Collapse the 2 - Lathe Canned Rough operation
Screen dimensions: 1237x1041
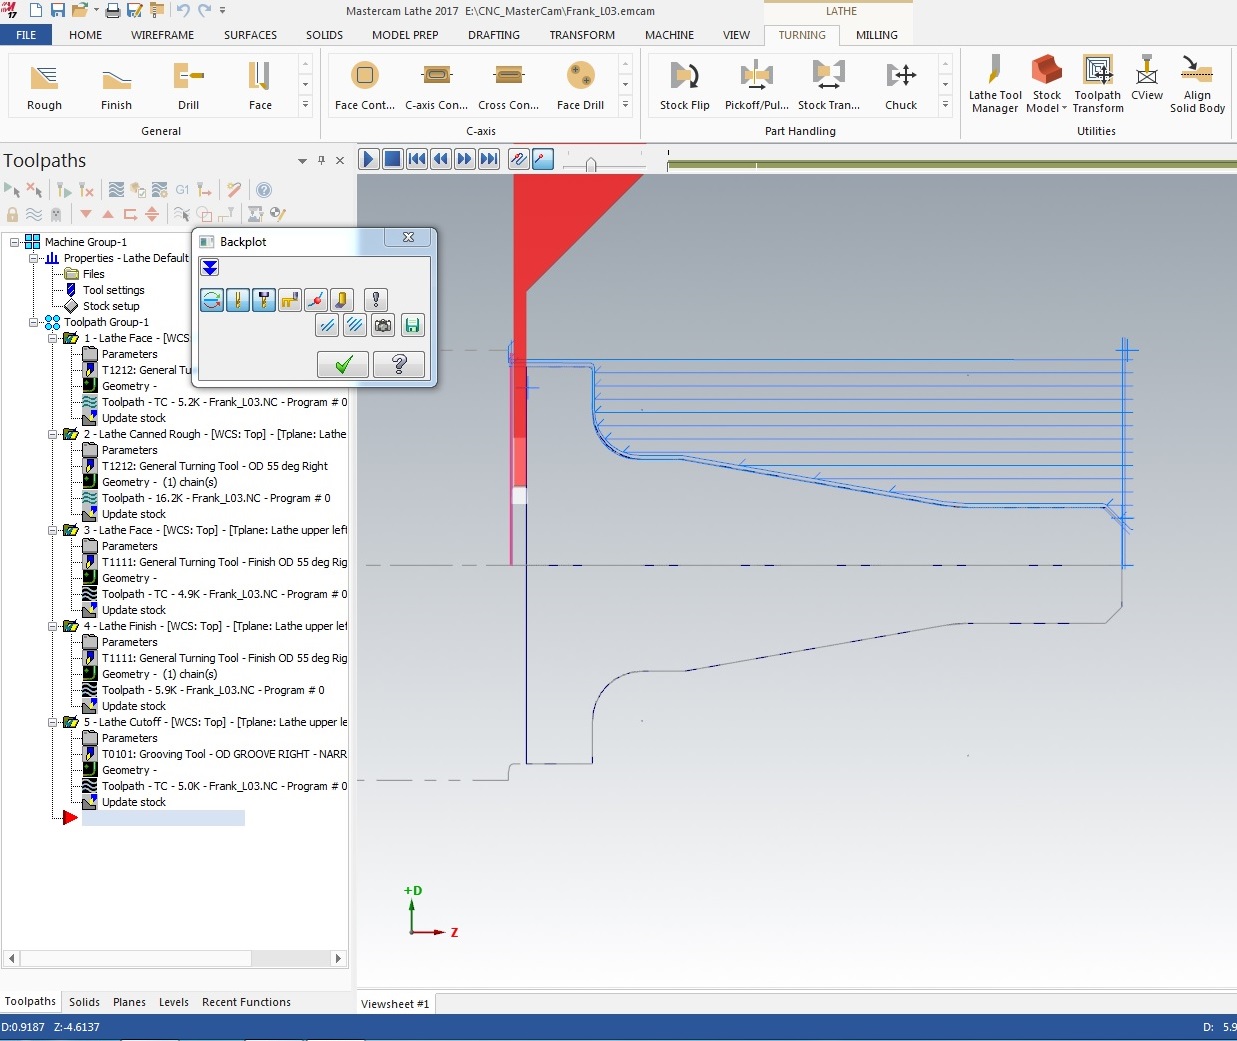53,434
